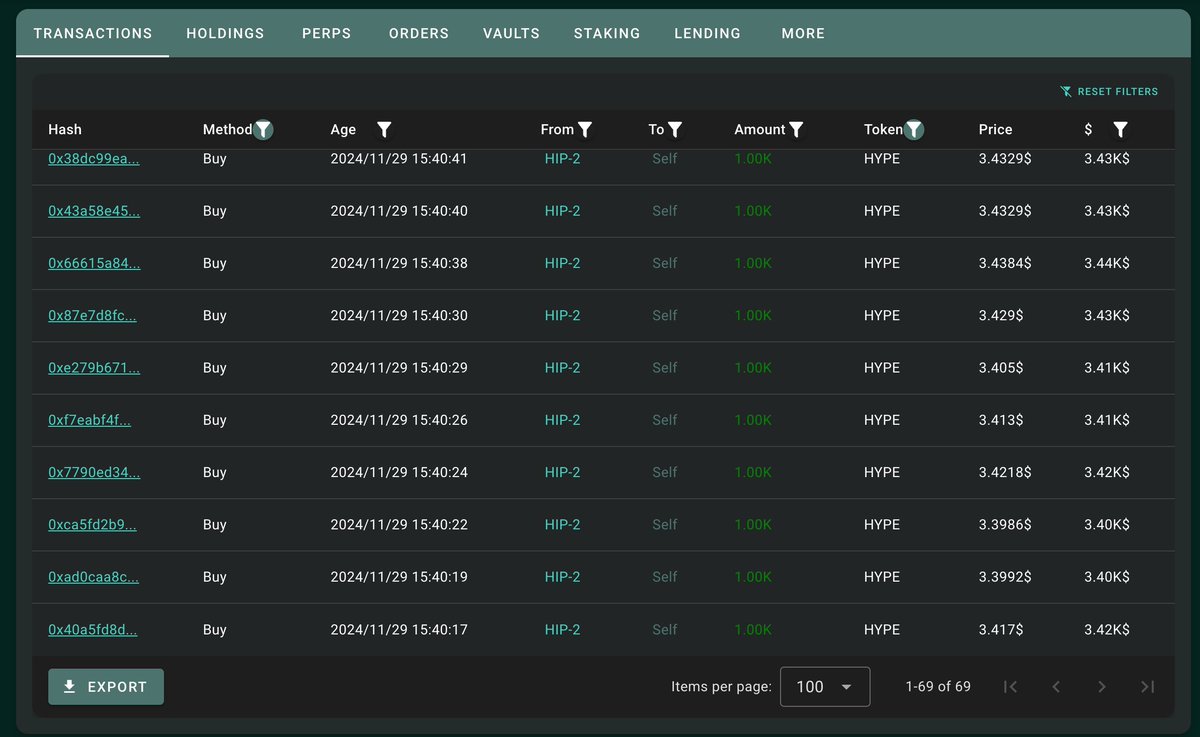The width and height of the screenshot is (1200, 737).
Task: Click HIP-2 sender in the 15:40:17 row
Action: (562, 630)
